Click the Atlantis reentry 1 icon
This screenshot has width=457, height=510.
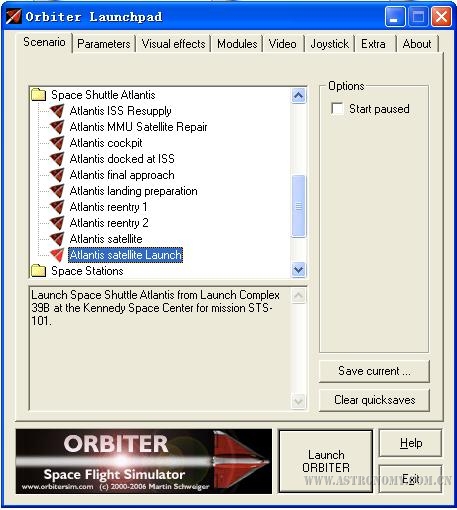click(57, 207)
